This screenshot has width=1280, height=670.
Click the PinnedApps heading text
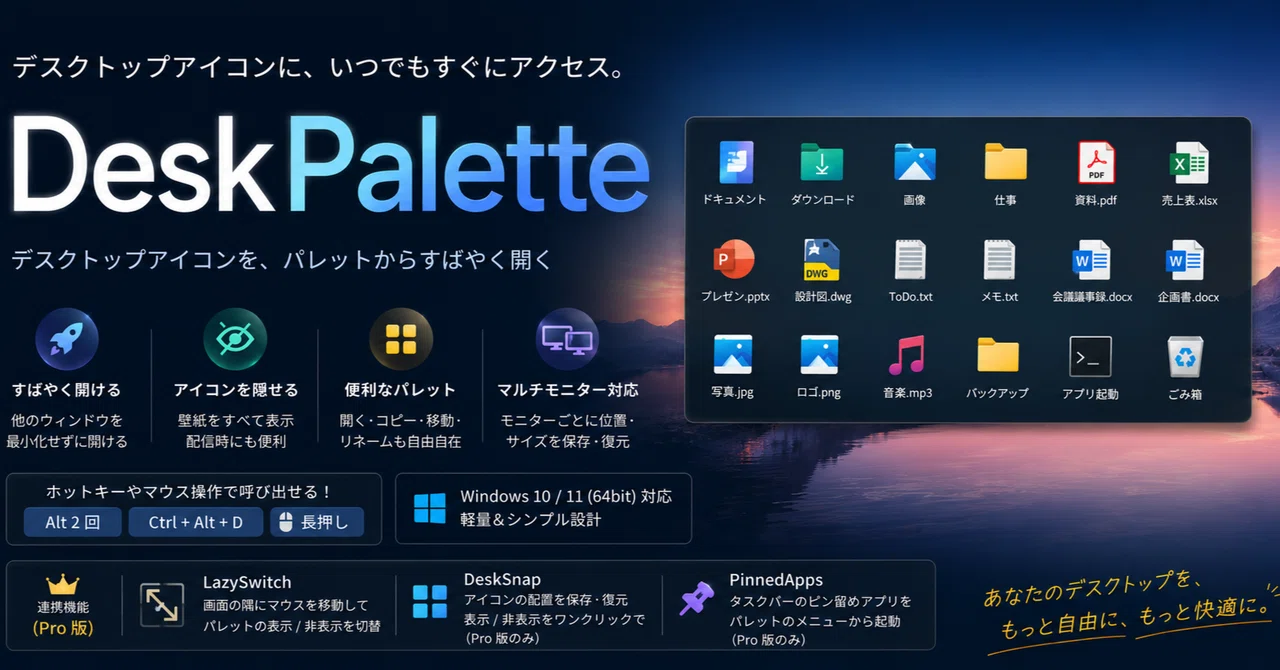click(776, 580)
